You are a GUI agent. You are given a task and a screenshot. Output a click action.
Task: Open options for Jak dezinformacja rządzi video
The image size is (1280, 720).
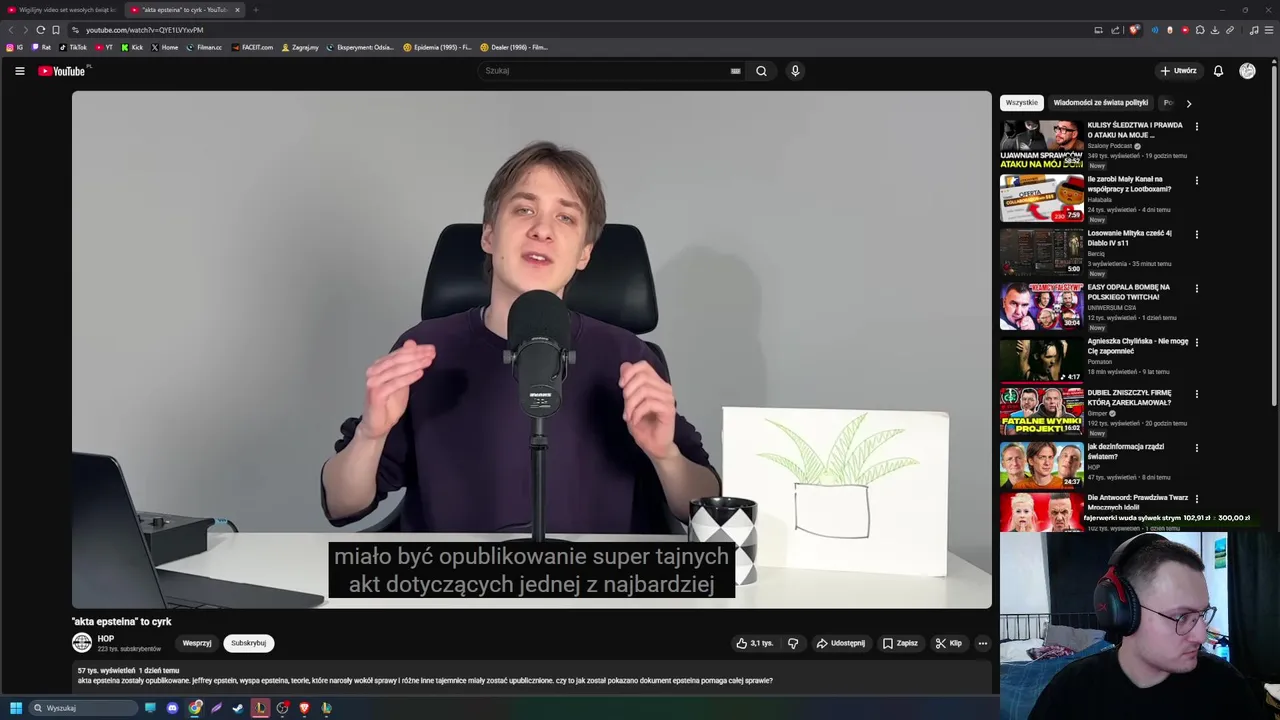[1197, 448]
